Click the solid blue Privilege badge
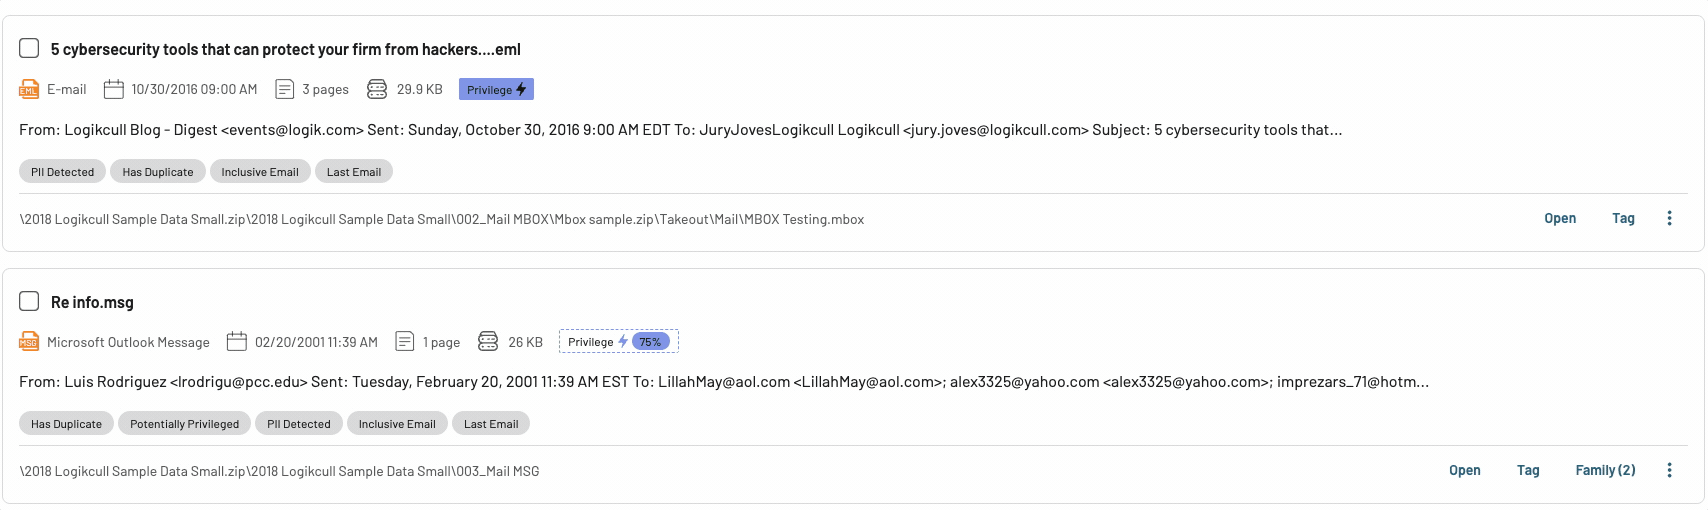 pos(496,89)
